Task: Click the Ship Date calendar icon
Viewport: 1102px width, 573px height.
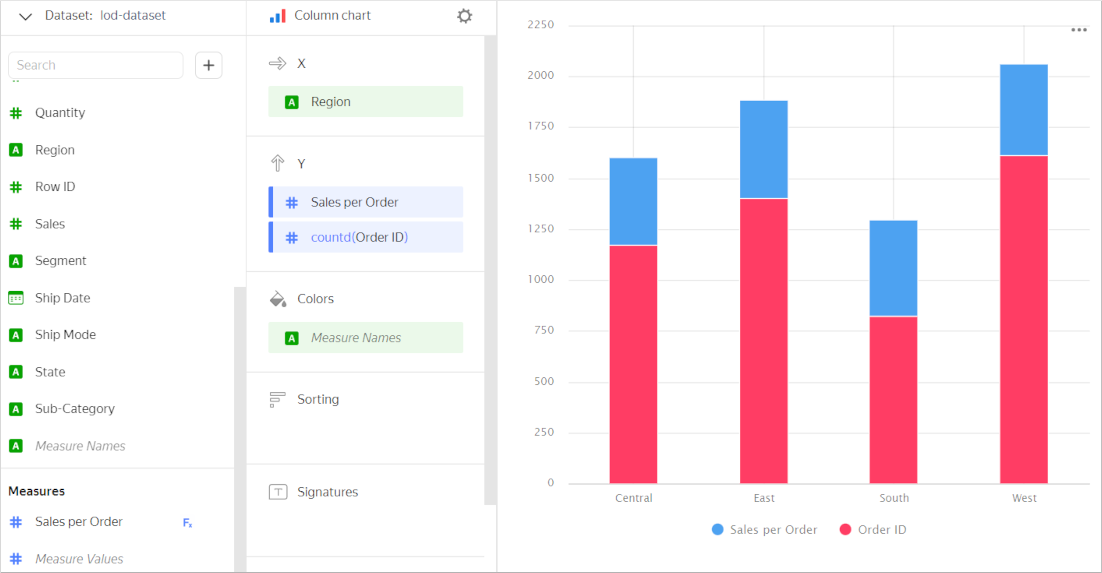Action: (16, 298)
